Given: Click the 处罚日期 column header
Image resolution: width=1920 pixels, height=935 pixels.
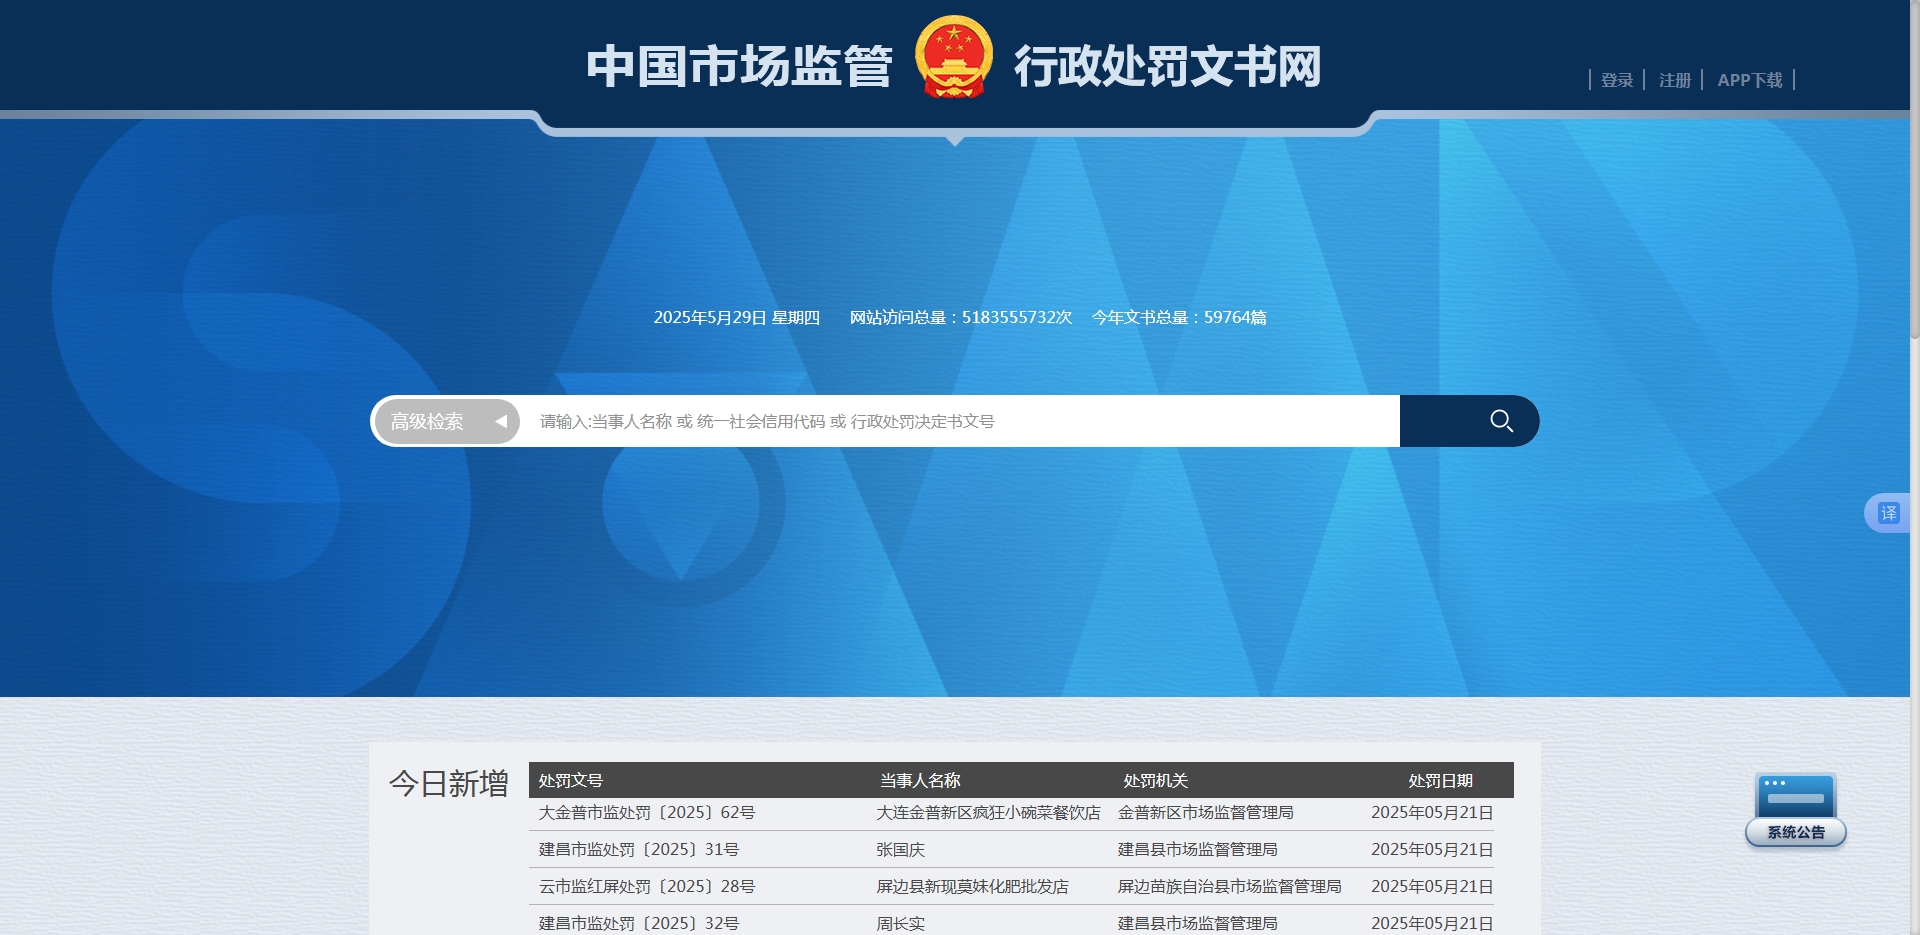Looking at the screenshot, I should point(1440,781).
